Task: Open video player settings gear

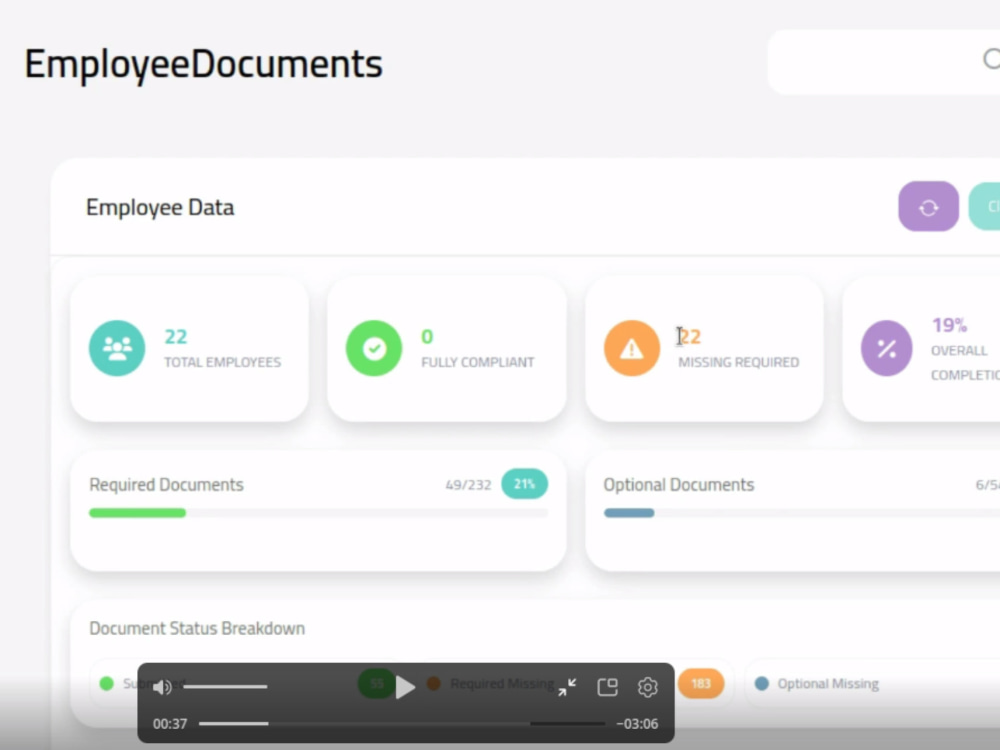Action: [x=647, y=687]
